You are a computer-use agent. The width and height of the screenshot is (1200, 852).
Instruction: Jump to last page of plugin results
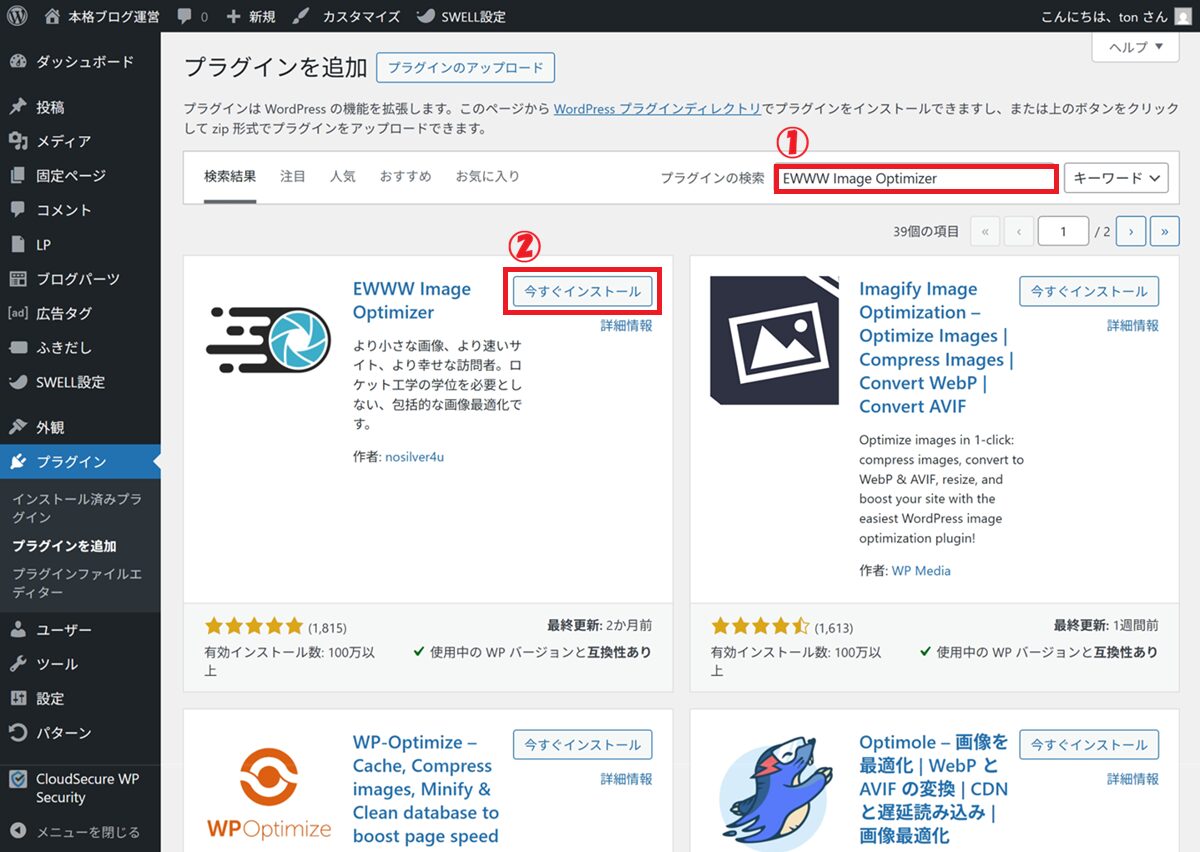[1164, 231]
